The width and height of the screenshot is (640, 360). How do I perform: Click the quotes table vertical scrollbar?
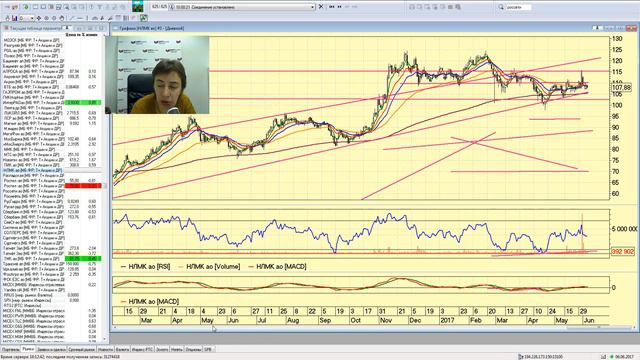[x=104, y=188]
